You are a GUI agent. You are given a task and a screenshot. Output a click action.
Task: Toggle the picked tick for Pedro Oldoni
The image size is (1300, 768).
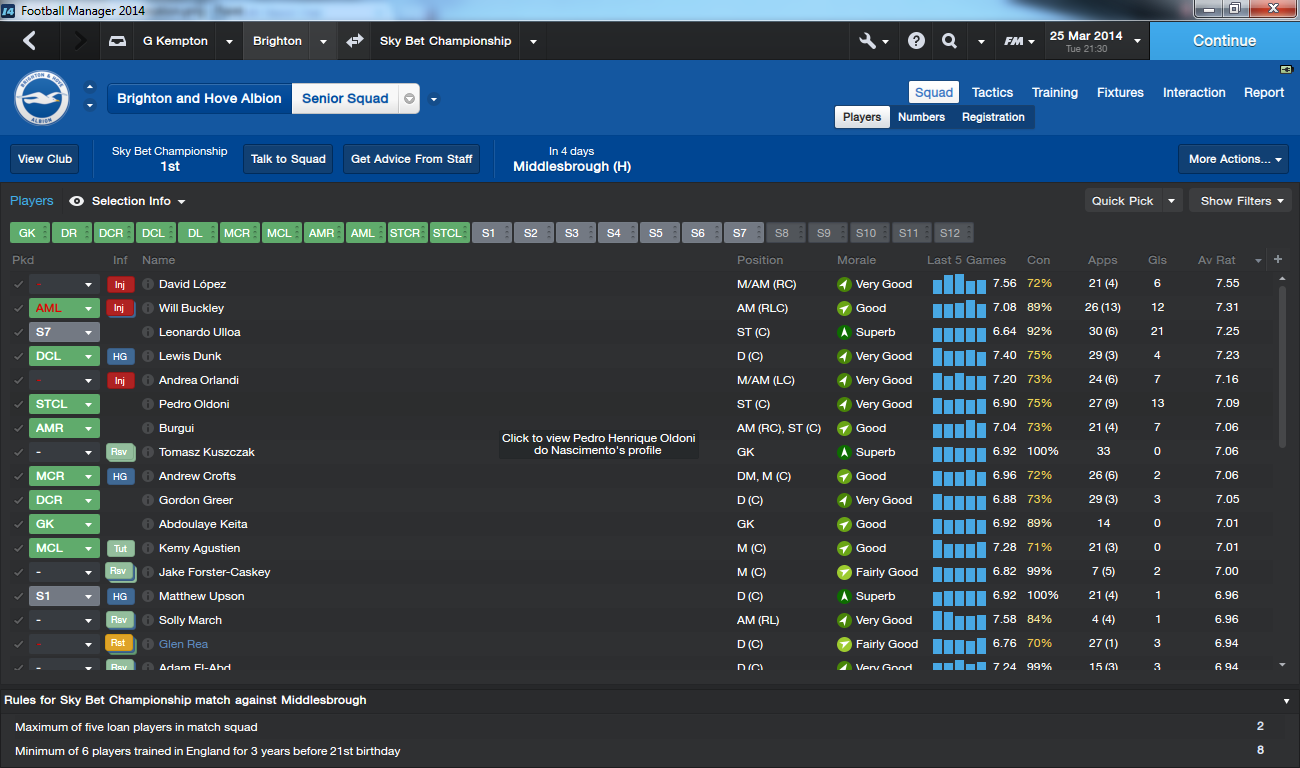point(17,404)
